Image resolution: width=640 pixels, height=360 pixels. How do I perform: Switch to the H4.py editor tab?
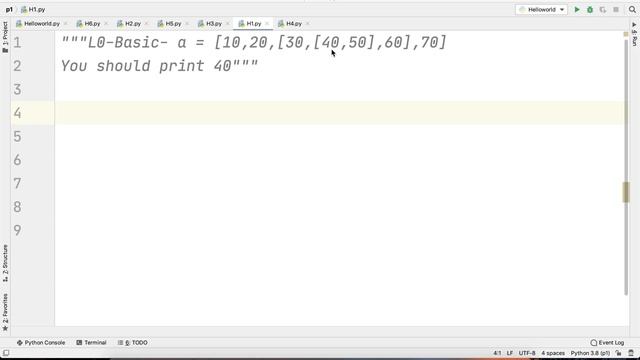point(290,24)
